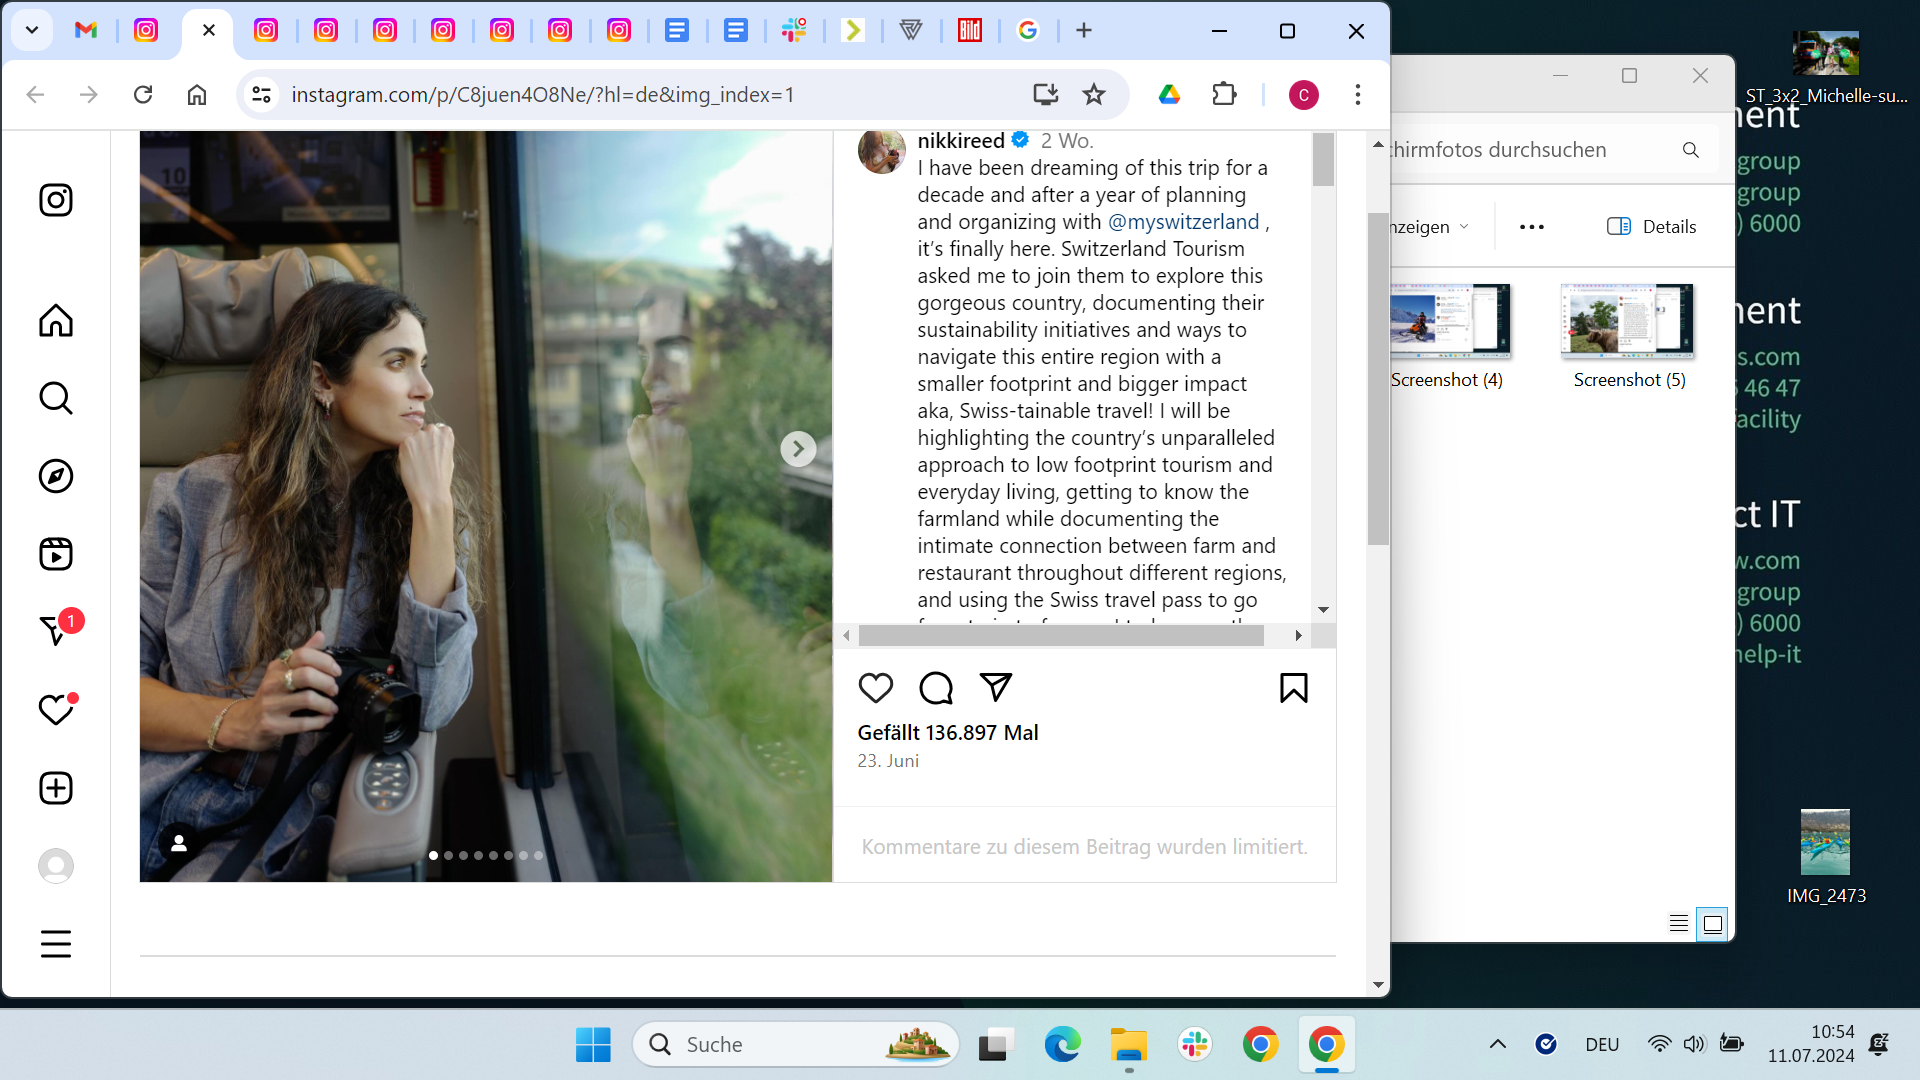Save post with bookmark icon
1920x1080 pixels.
click(1293, 688)
